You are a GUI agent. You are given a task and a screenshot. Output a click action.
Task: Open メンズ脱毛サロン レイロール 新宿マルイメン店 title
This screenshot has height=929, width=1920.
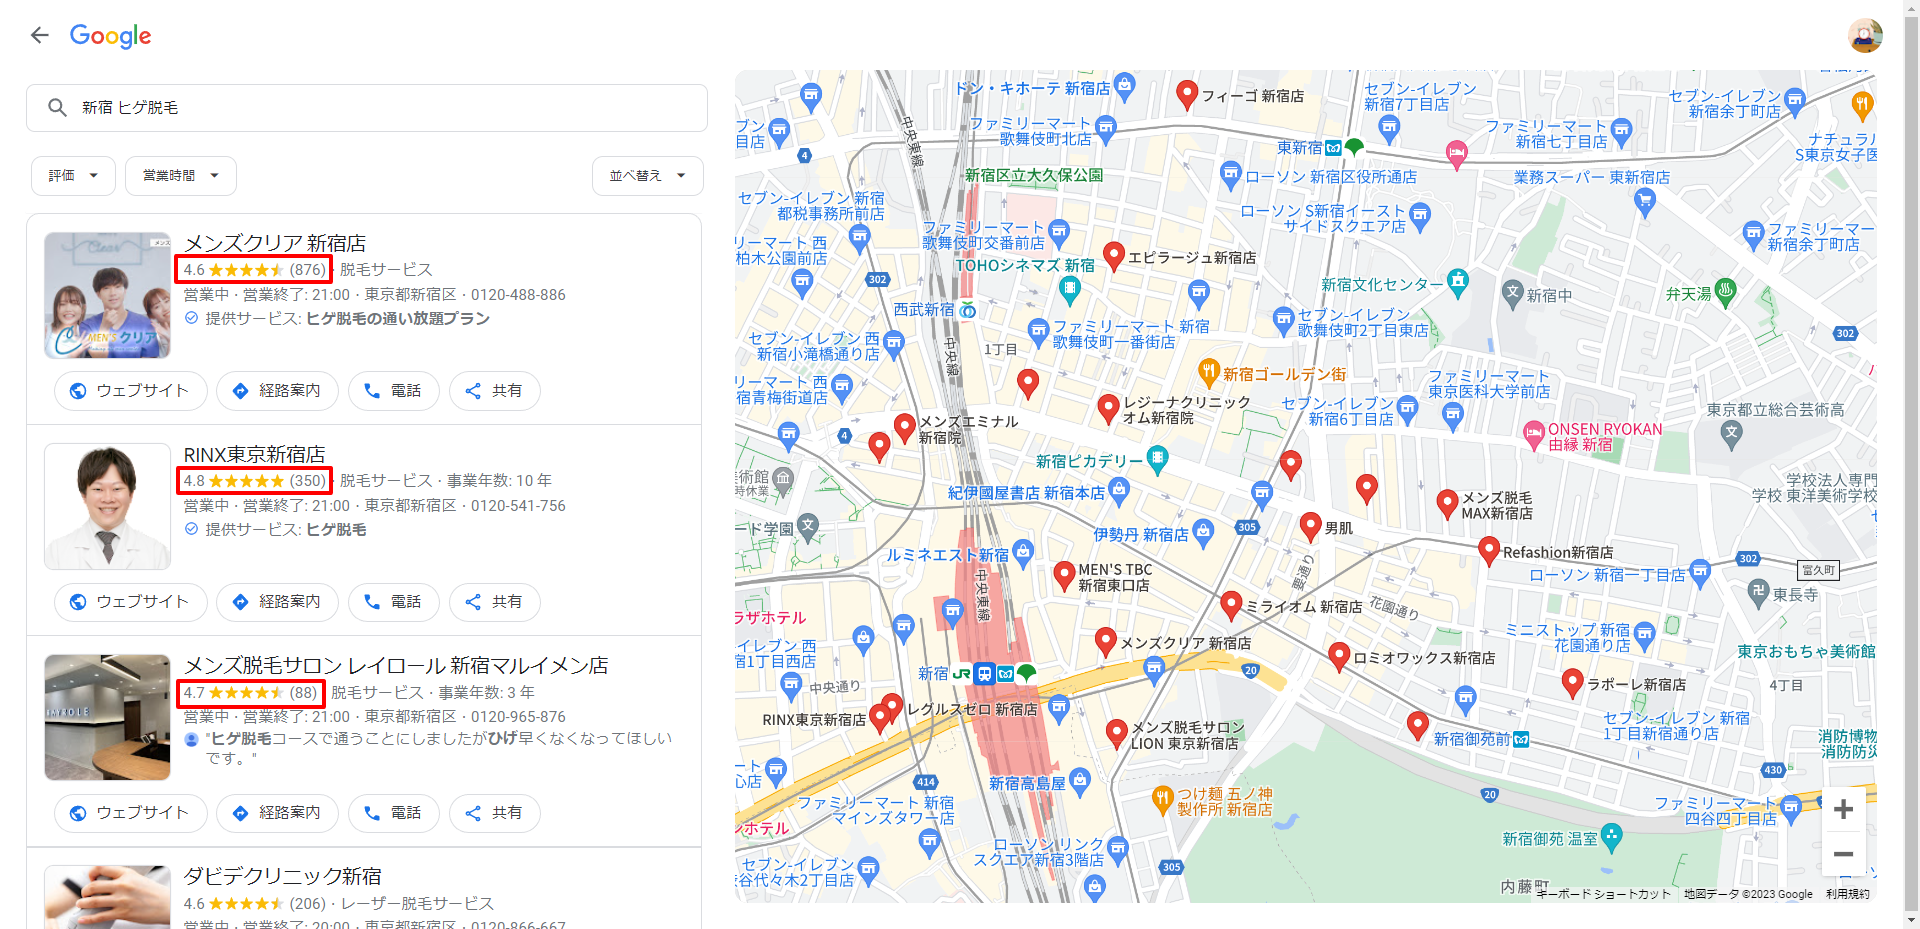pyautogui.click(x=396, y=665)
